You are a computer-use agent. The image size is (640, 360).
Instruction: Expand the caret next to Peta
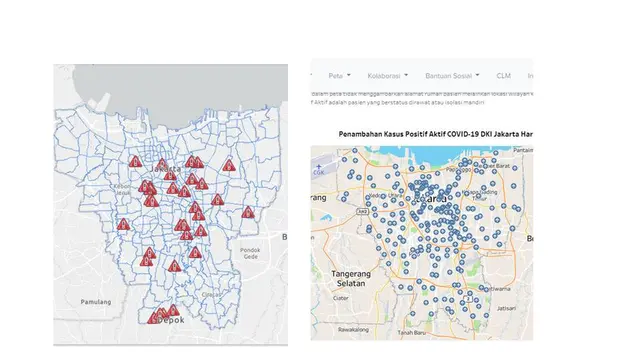pos(349,76)
